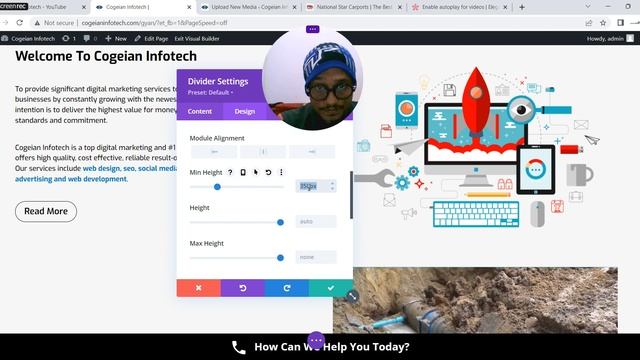
Task: Click the Height slider handle
Action: (280, 222)
